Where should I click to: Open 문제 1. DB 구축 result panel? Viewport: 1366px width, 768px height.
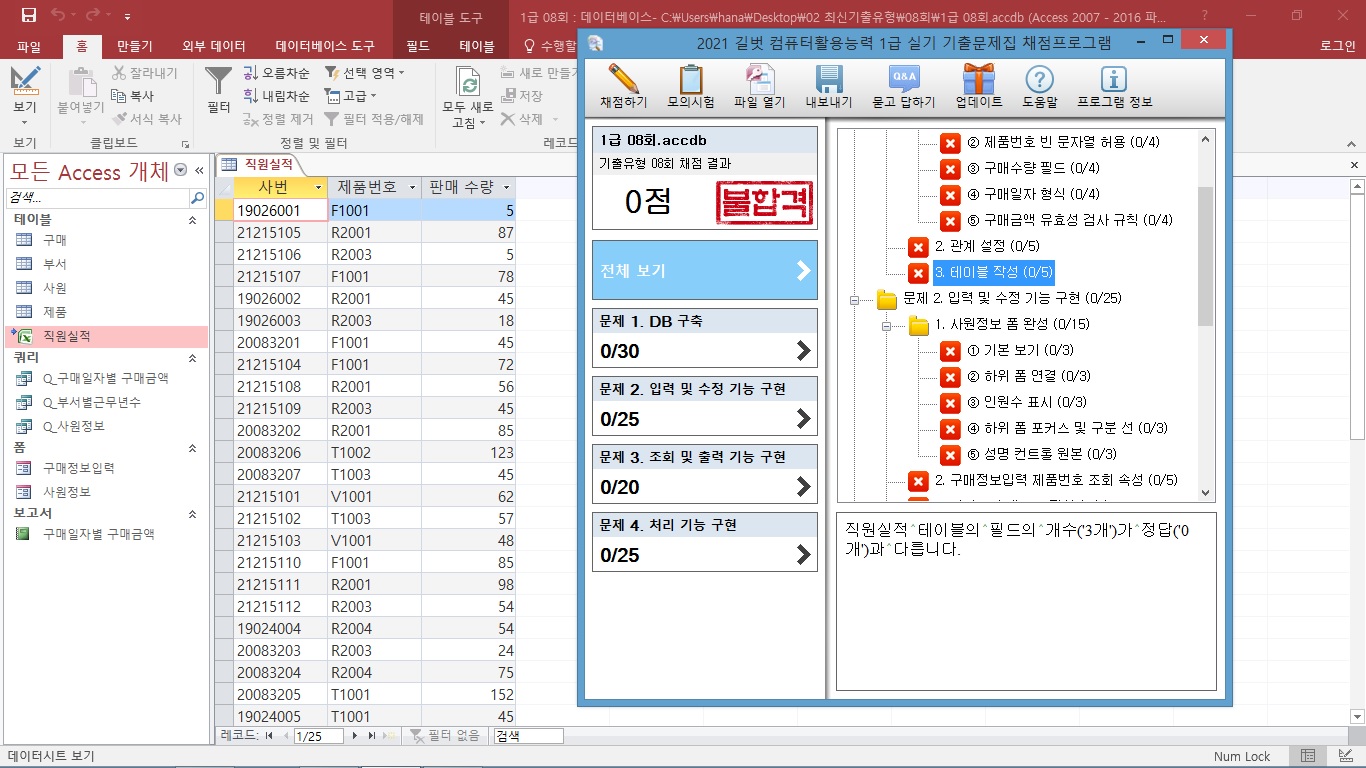coord(704,338)
